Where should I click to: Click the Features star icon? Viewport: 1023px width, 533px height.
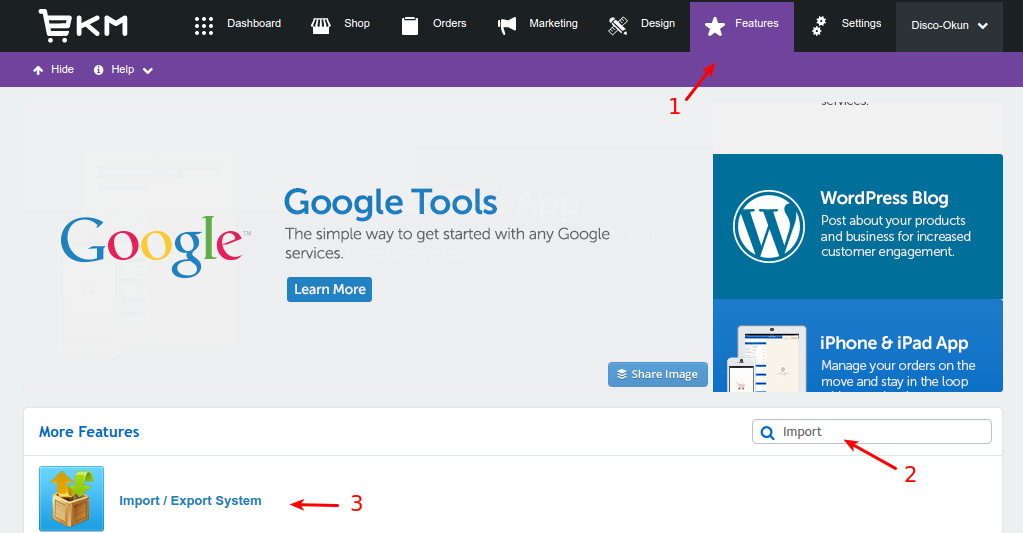[715, 27]
